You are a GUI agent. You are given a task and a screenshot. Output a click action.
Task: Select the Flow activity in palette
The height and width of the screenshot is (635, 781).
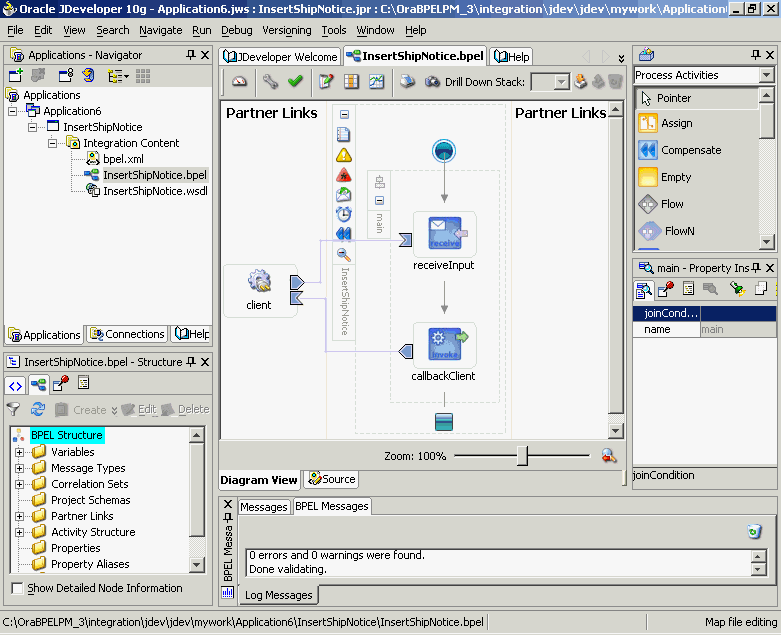671,204
